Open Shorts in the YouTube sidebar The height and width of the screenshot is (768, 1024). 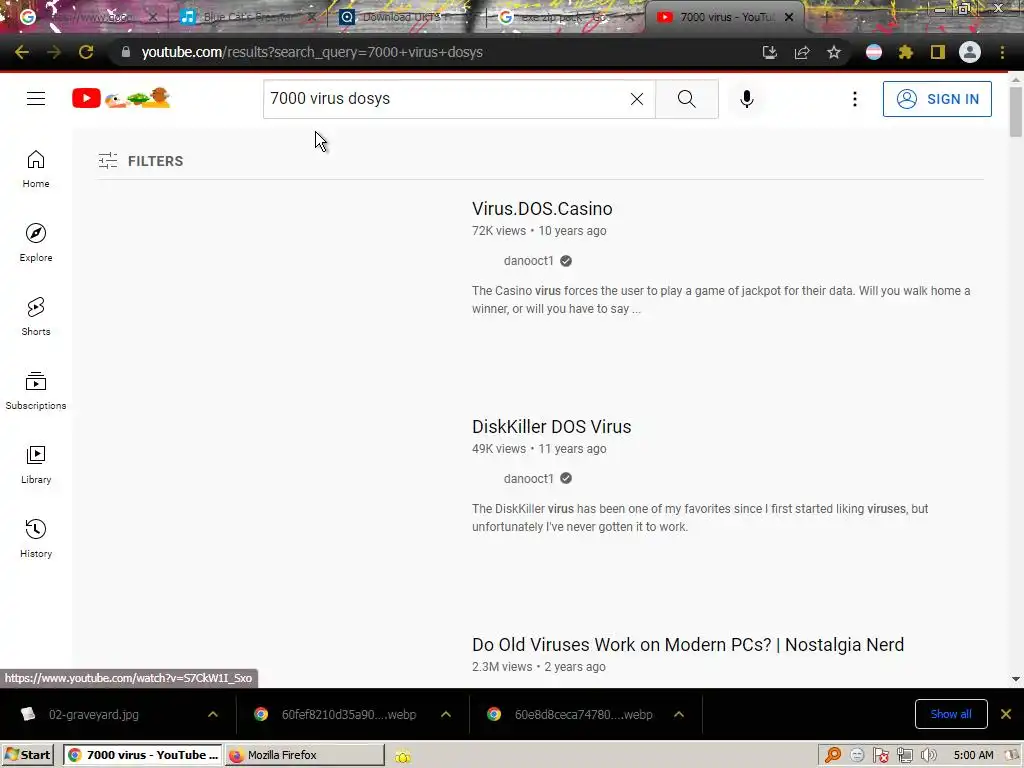click(x=36, y=317)
